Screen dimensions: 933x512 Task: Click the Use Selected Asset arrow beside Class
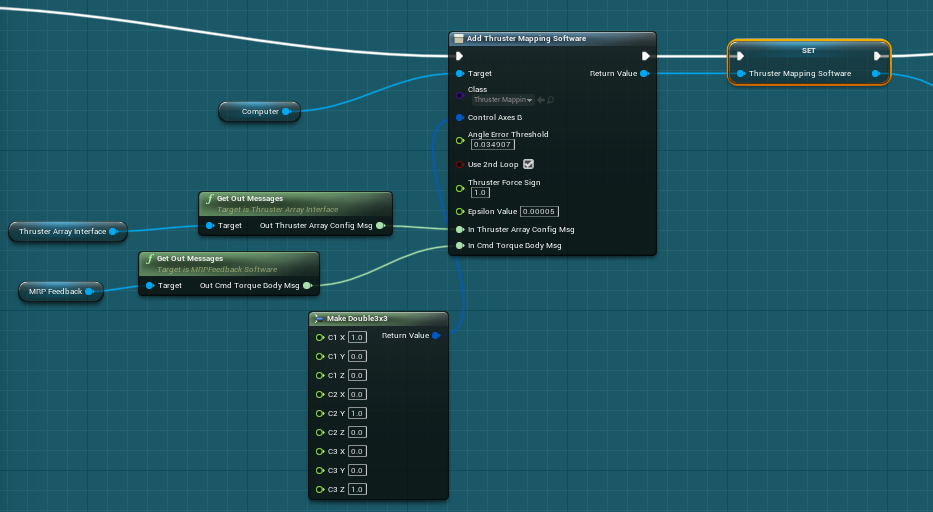point(541,100)
